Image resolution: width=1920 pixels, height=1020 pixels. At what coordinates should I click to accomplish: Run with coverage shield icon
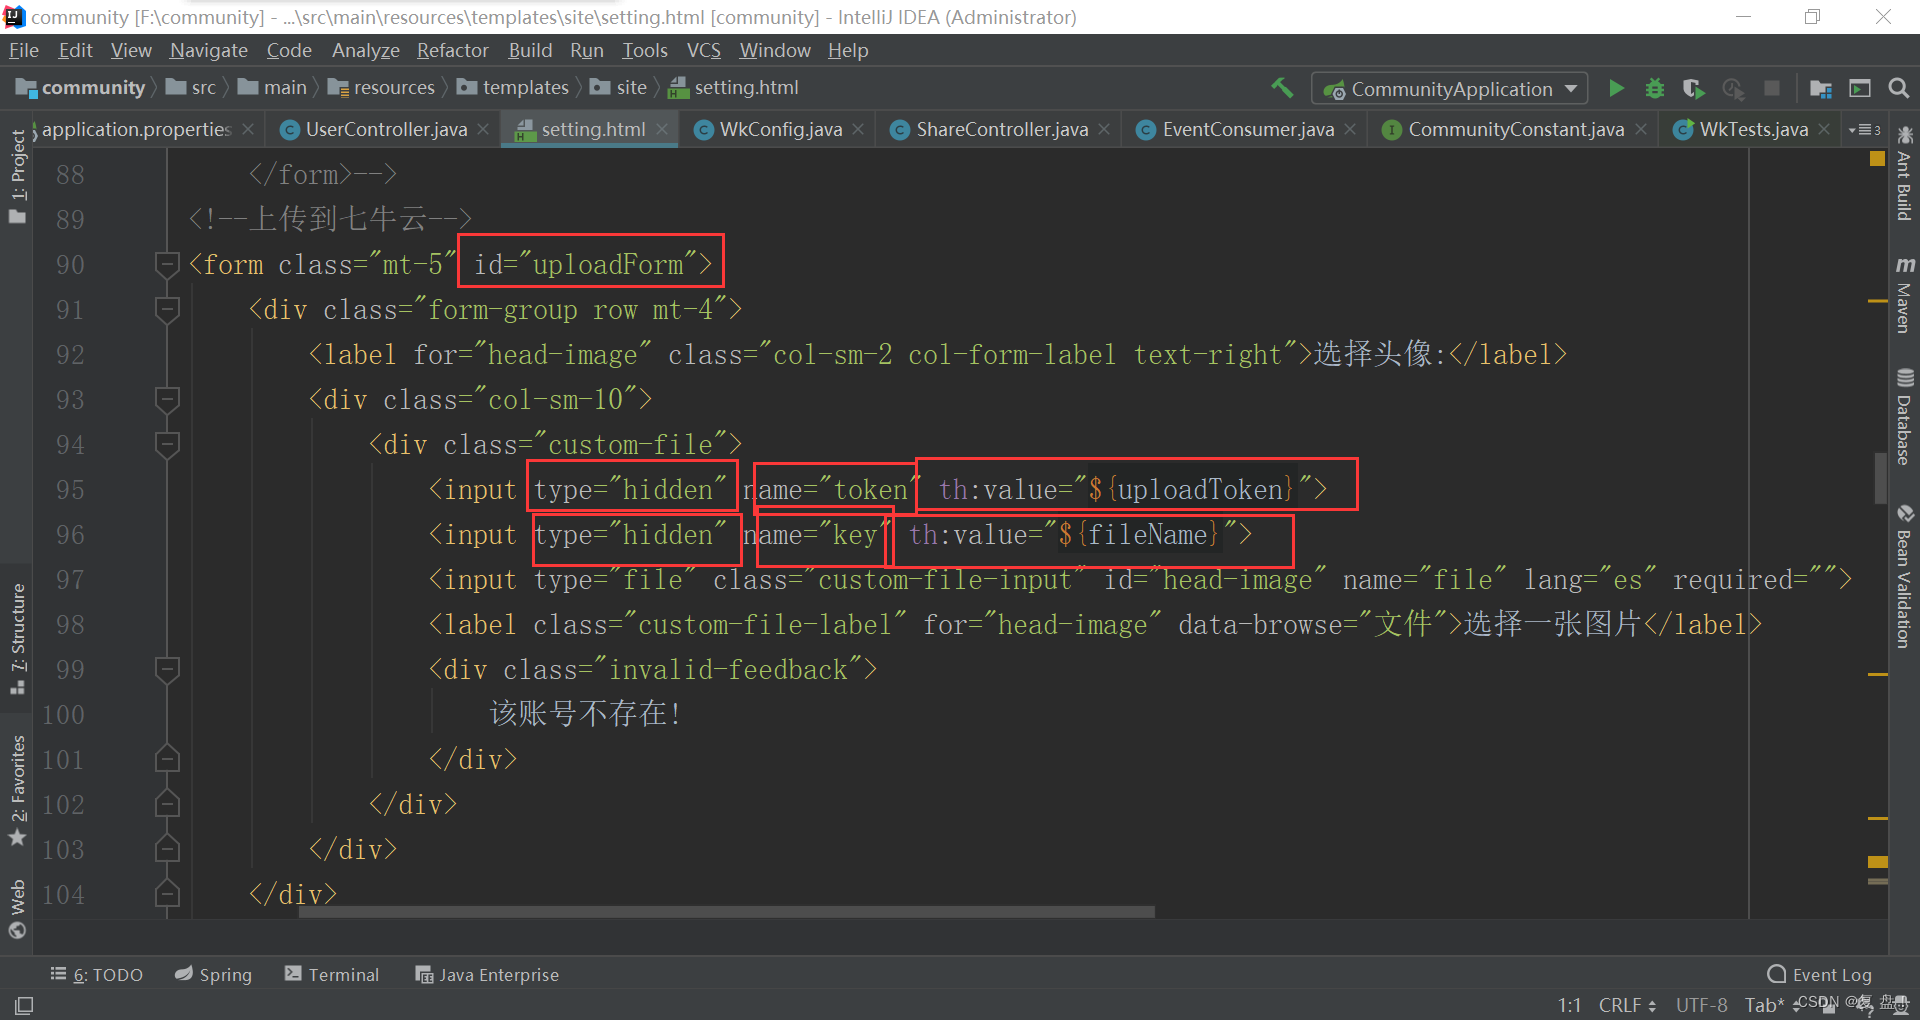click(1693, 88)
